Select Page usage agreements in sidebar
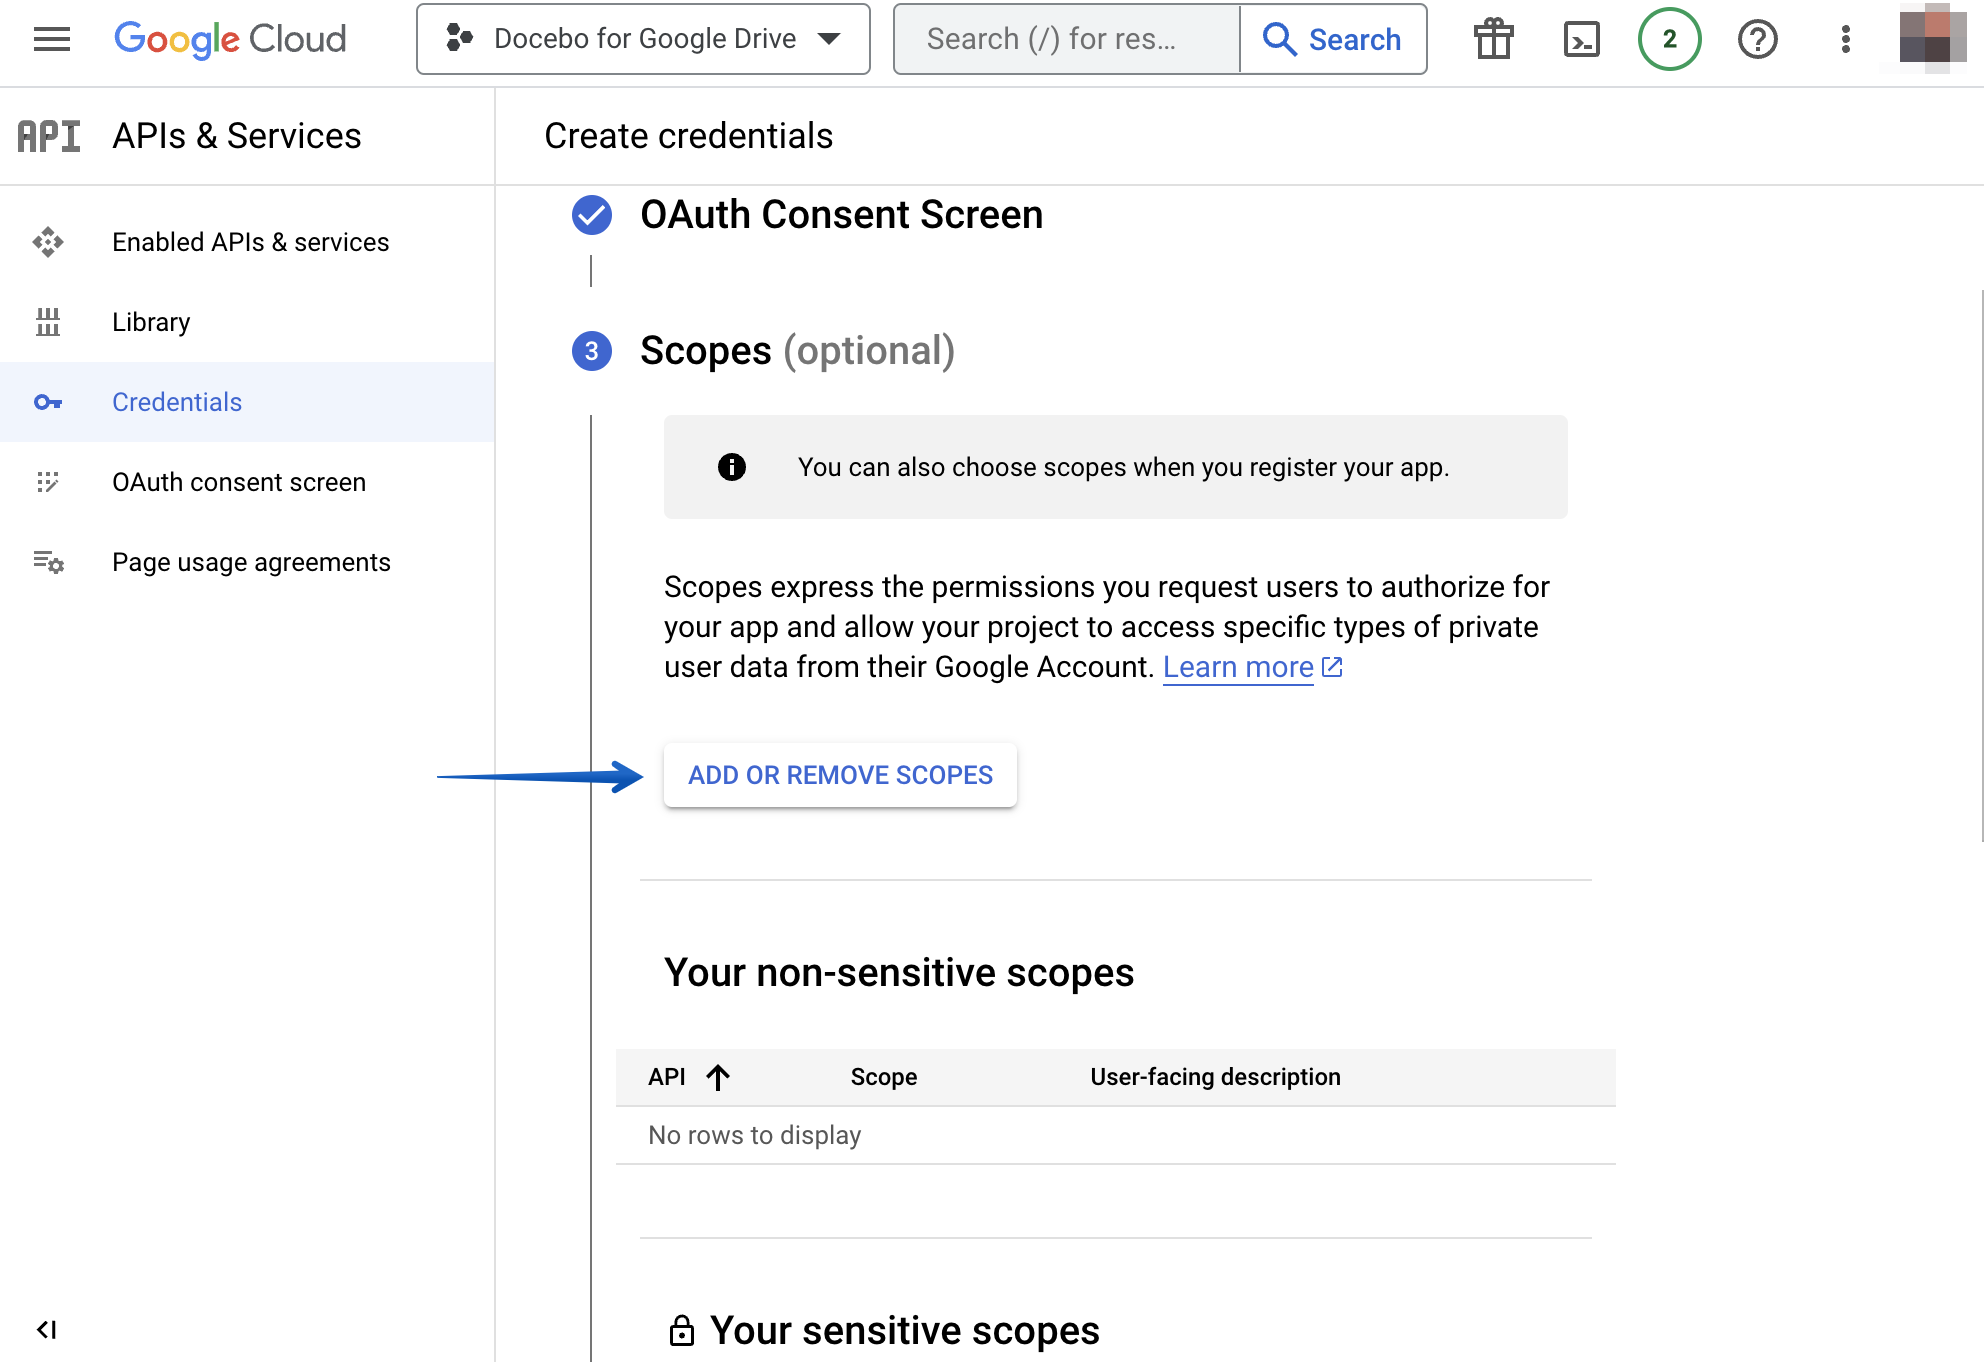 251,562
